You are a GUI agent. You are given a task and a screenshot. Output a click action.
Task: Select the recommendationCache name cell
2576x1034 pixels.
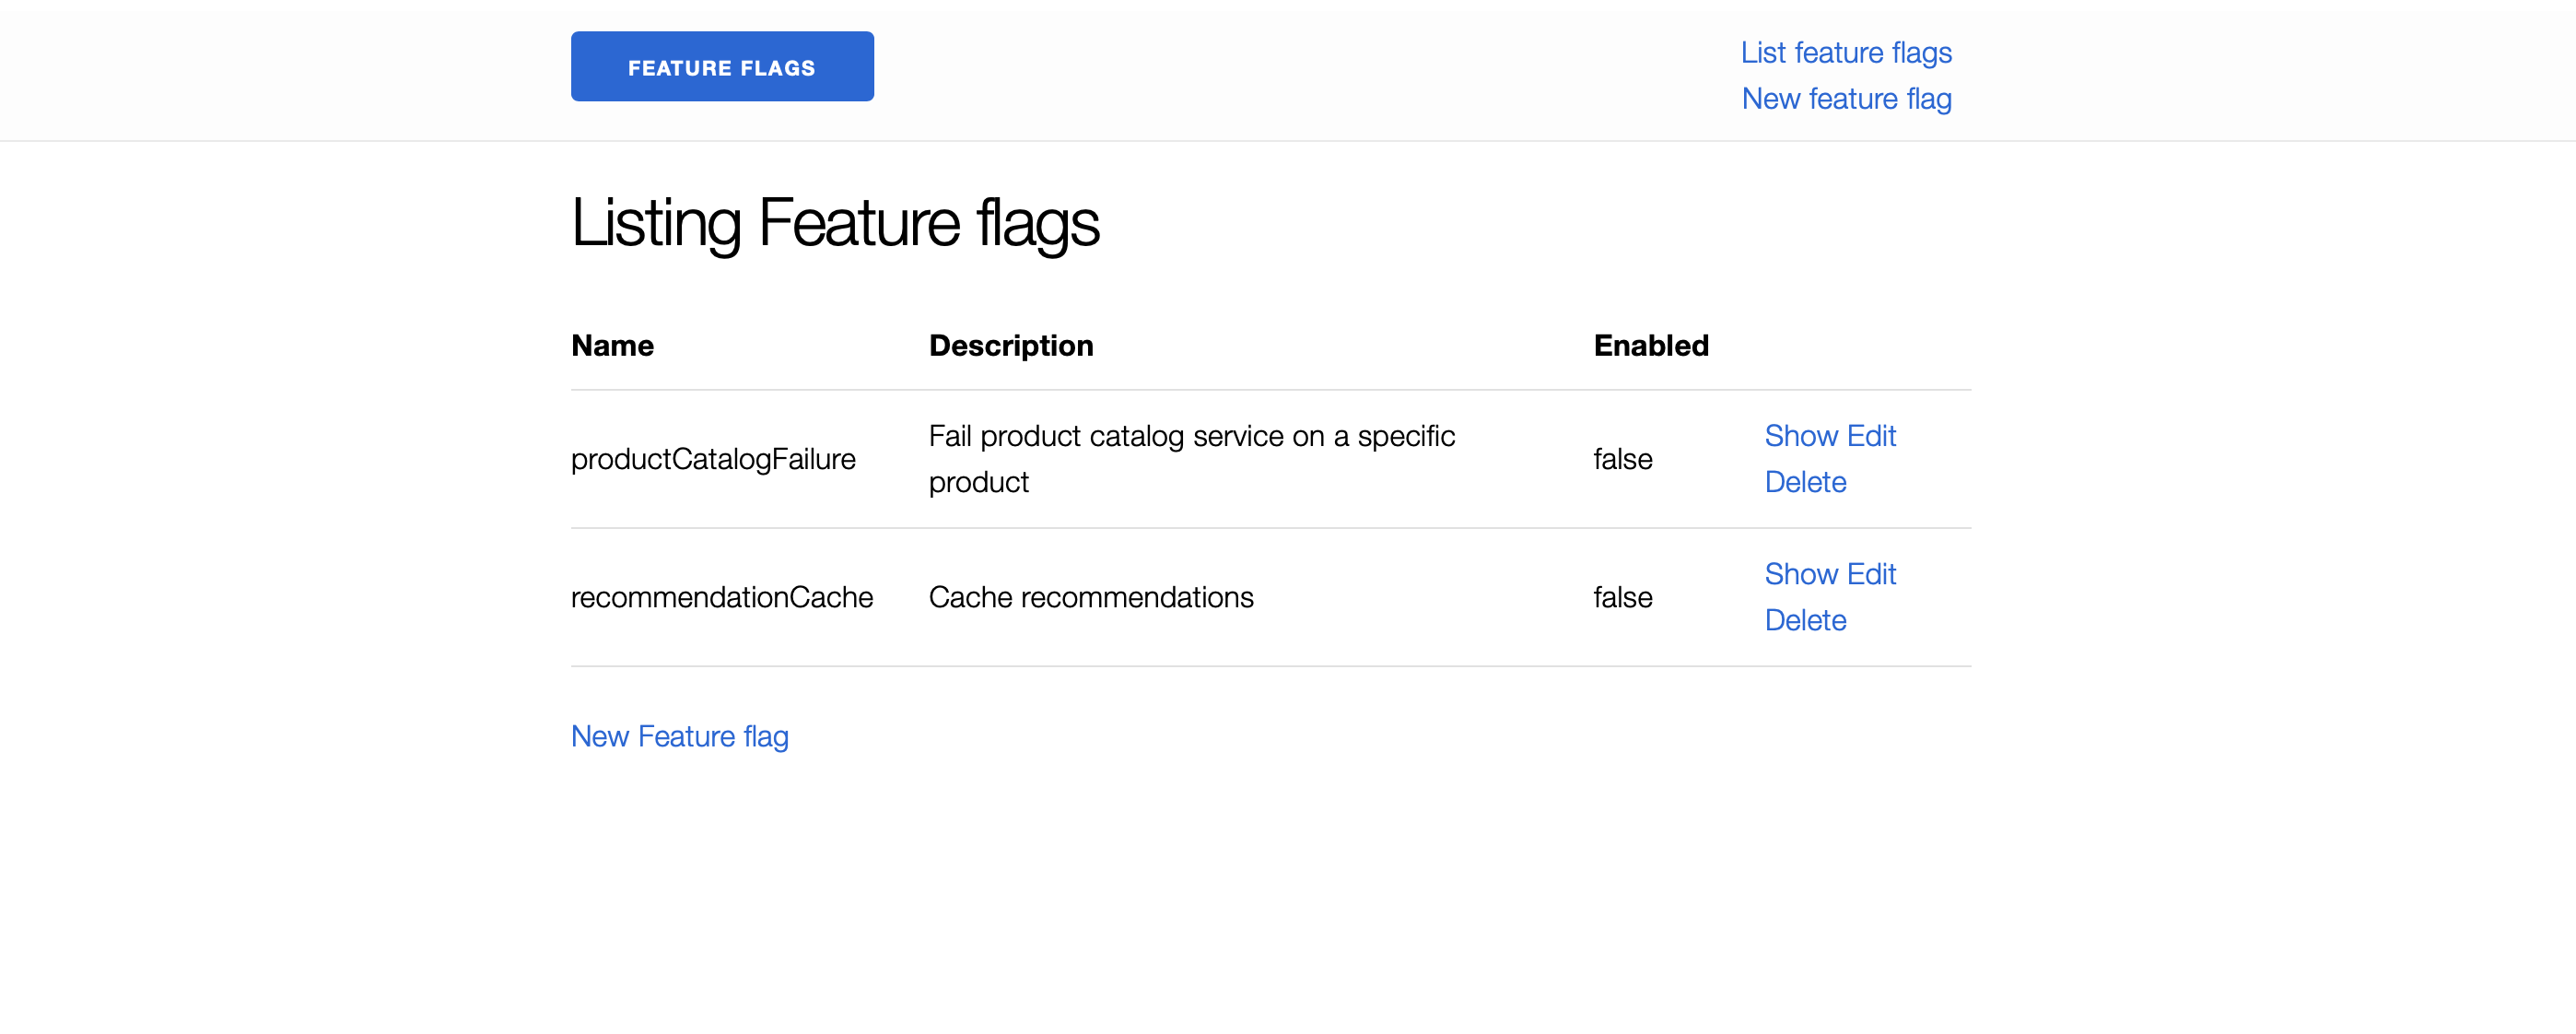click(722, 597)
